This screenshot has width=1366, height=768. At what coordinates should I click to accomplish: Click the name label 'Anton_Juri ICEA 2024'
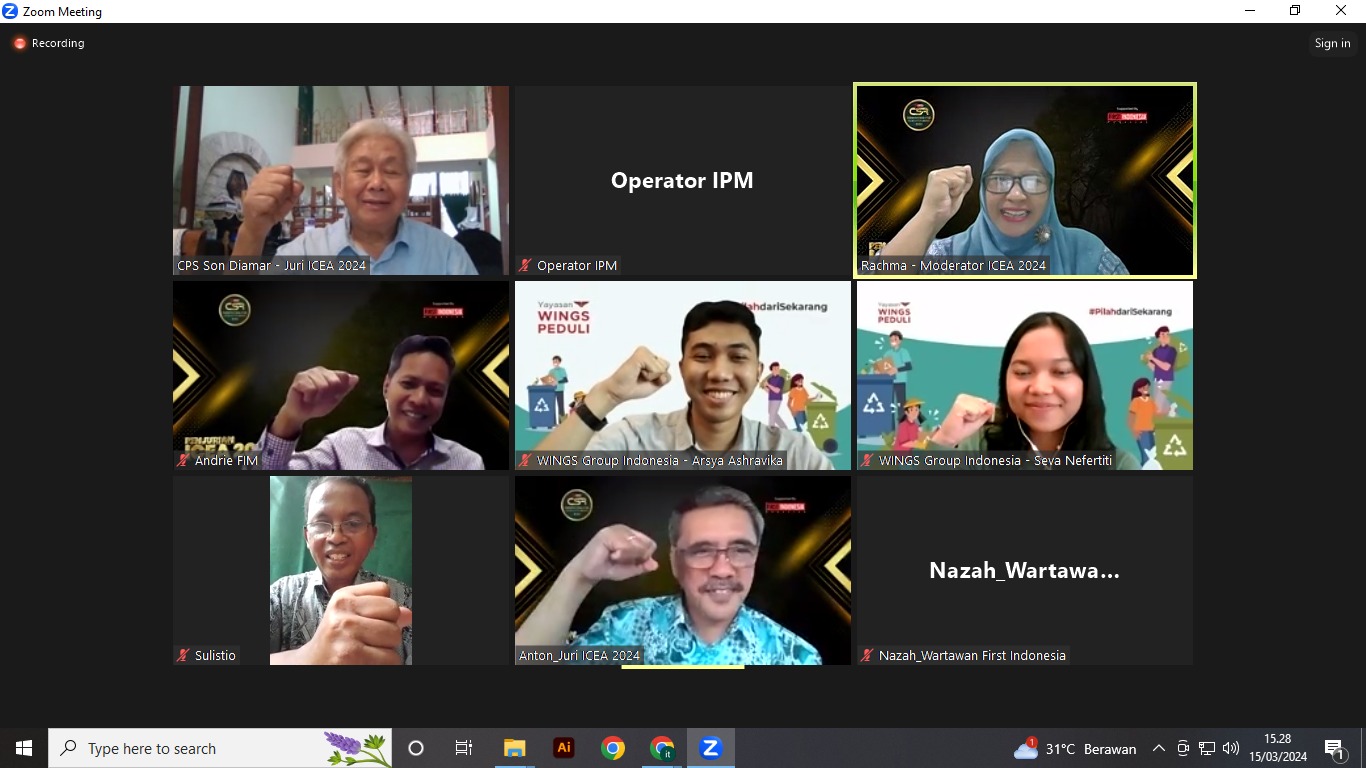[x=579, y=656]
